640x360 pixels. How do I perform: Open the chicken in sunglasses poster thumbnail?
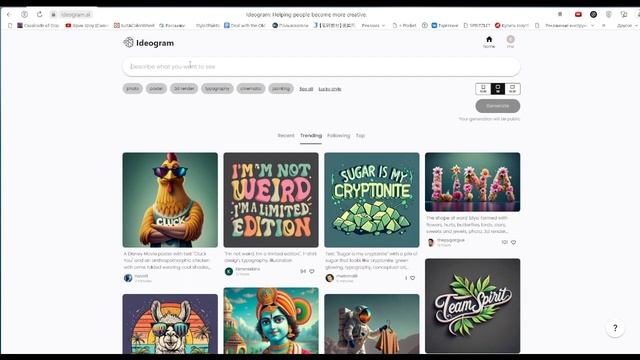pos(170,200)
